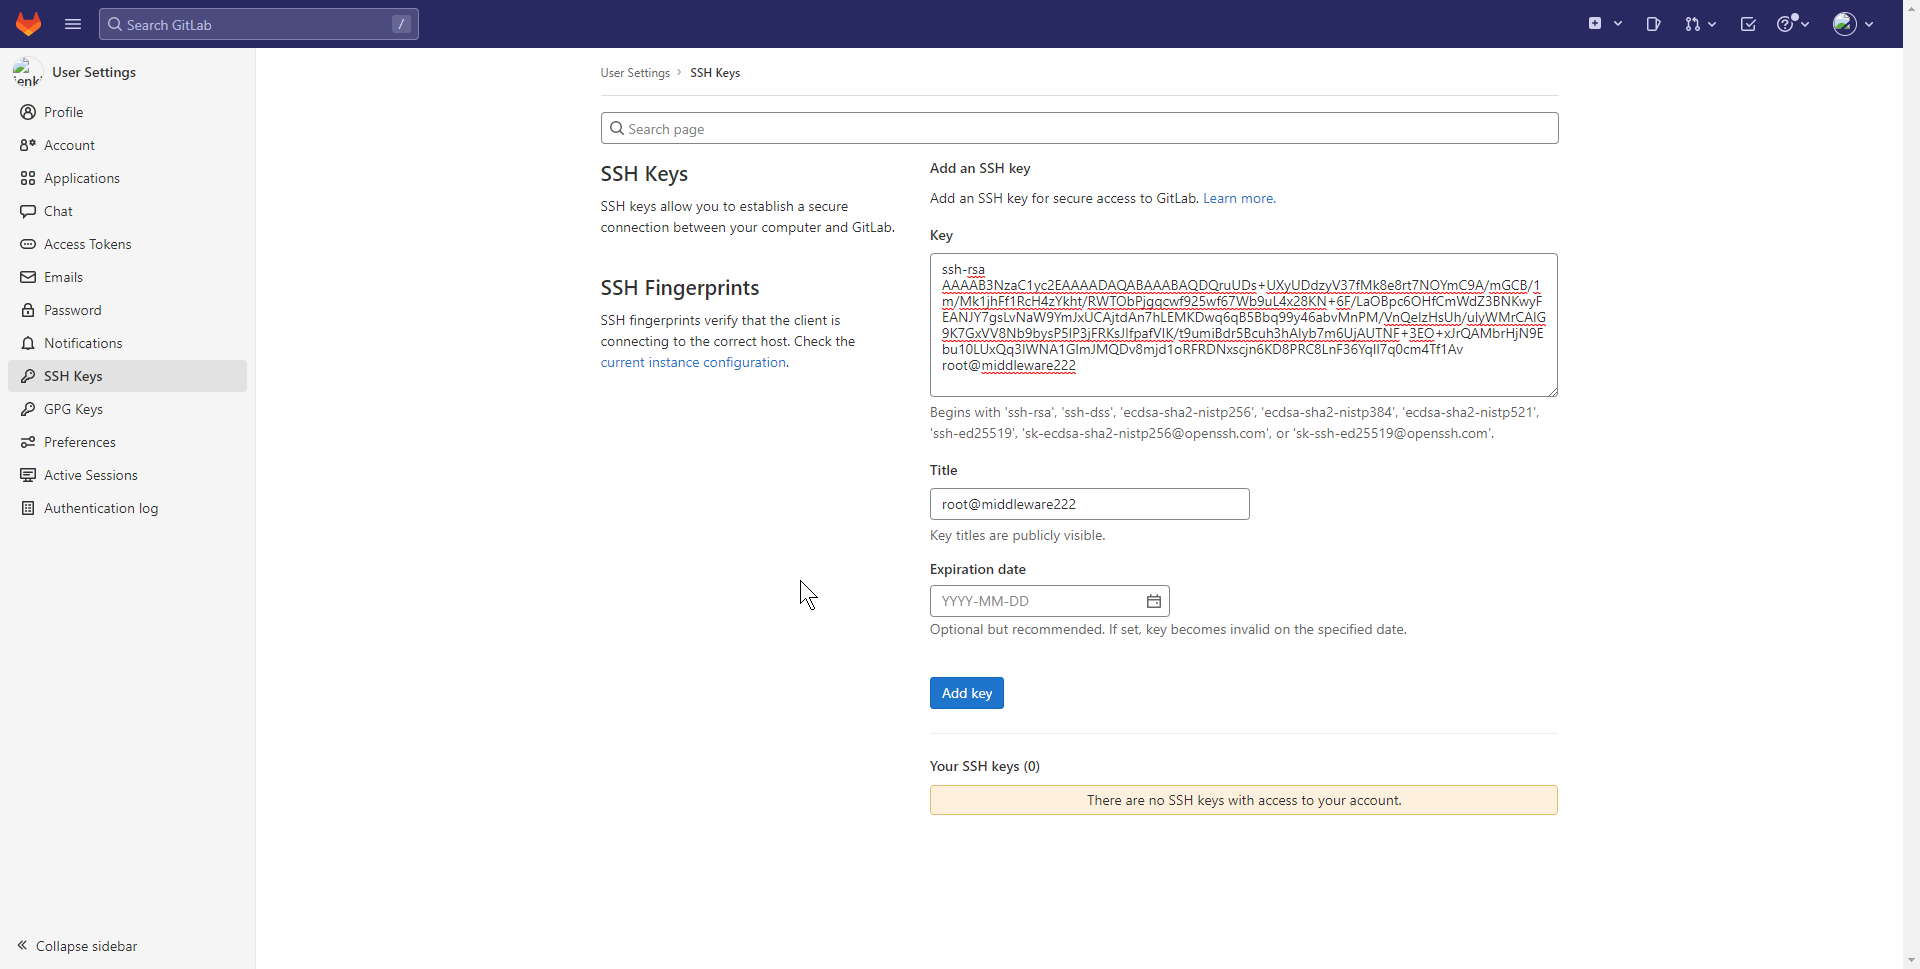Open the hamburger navigation menu
This screenshot has width=1920, height=969.
[x=73, y=24]
